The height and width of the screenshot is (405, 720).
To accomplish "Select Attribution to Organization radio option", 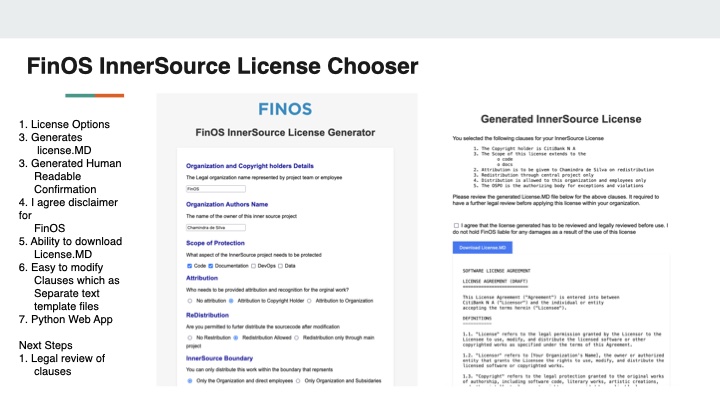I will pyautogui.click(x=309, y=301).
